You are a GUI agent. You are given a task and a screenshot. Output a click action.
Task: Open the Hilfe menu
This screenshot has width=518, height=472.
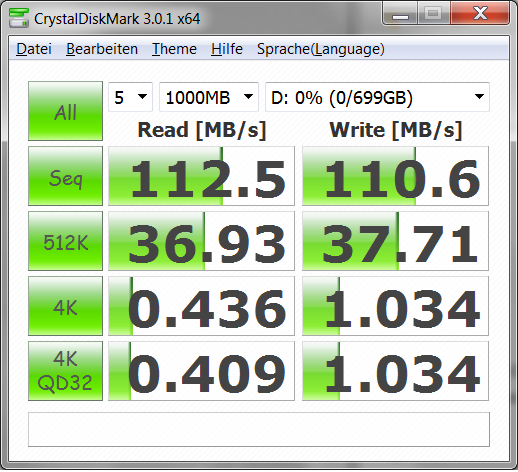227,49
